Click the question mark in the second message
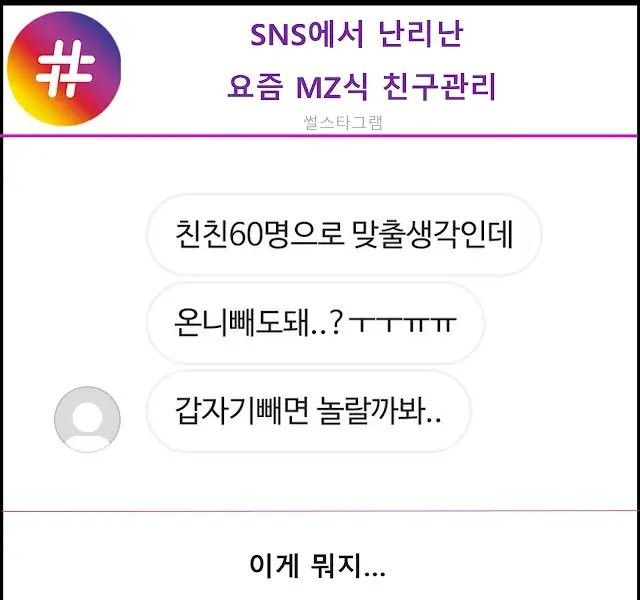The image size is (640, 600). click(336, 323)
